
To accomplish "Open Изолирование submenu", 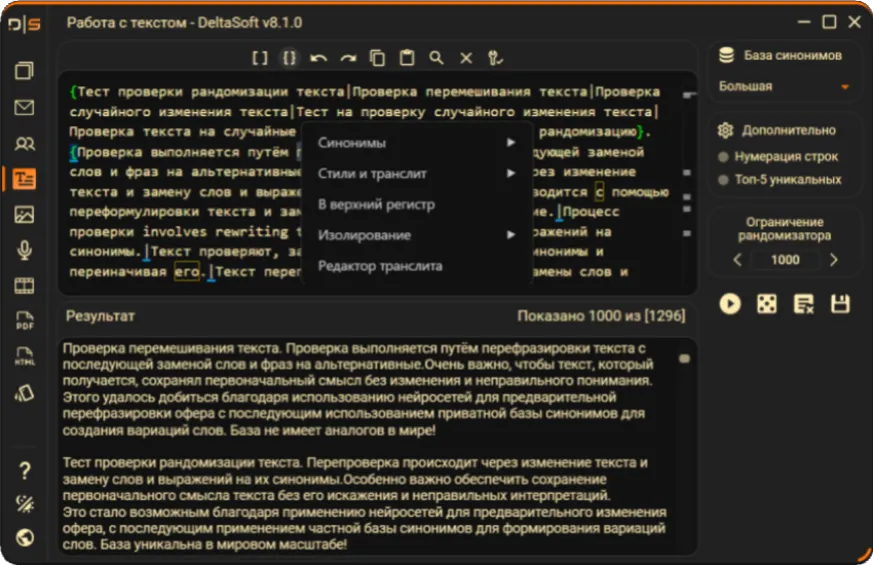I will coord(416,235).
